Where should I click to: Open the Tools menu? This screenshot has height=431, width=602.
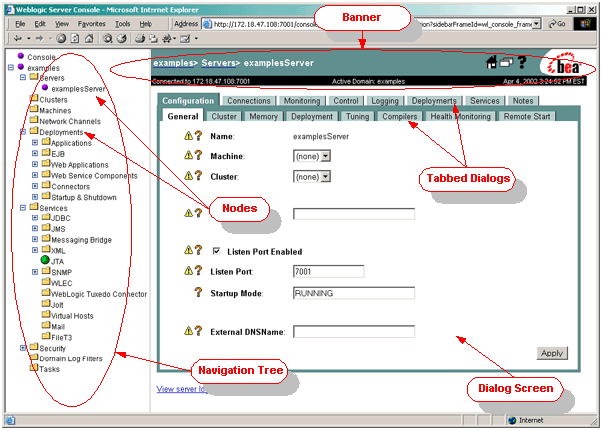coord(122,24)
